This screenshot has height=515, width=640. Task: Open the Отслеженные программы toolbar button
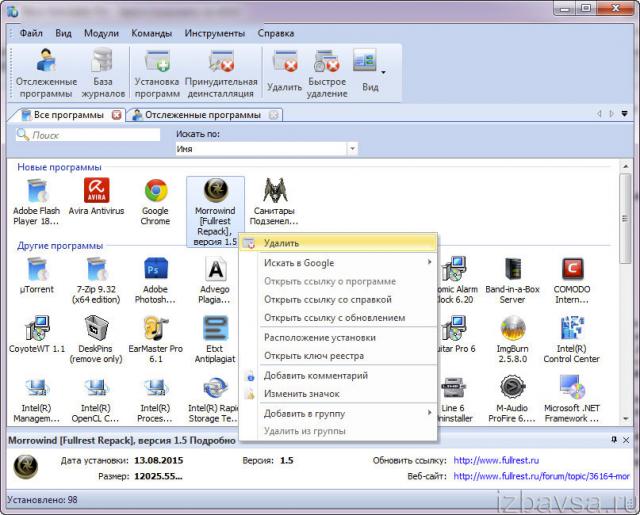pos(46,73)
